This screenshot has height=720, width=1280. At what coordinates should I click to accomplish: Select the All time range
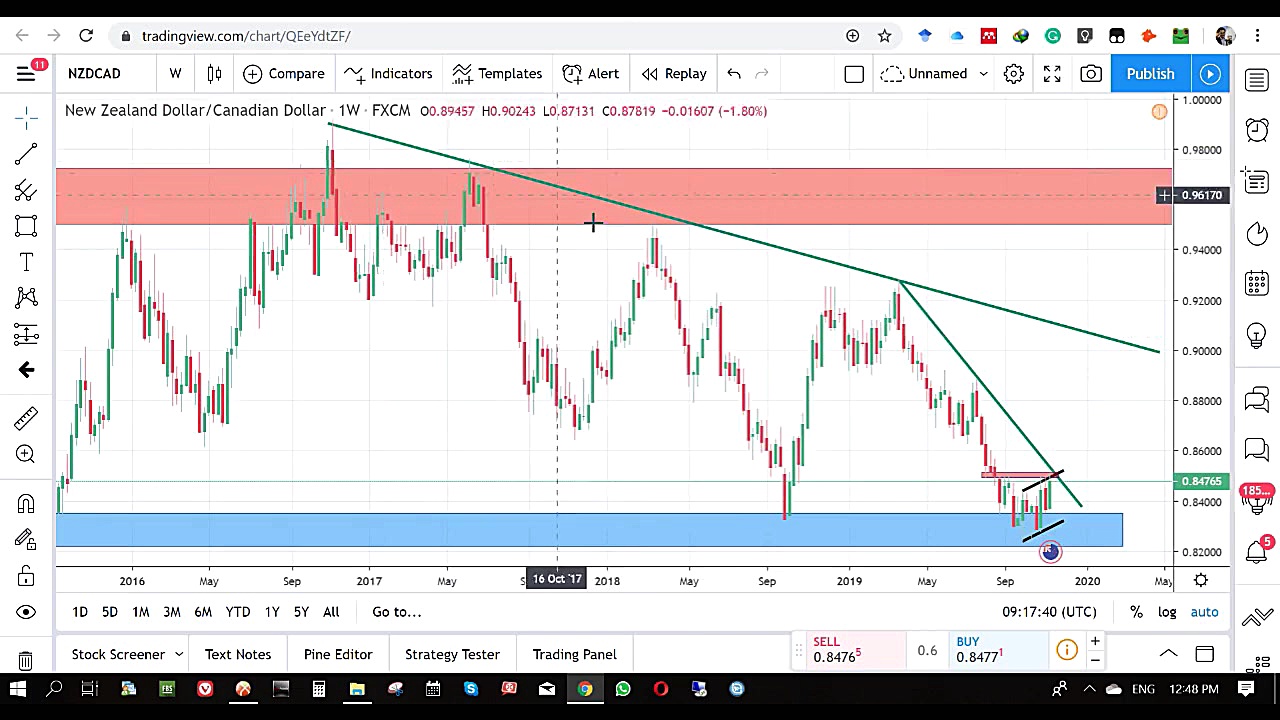point(331,612)
